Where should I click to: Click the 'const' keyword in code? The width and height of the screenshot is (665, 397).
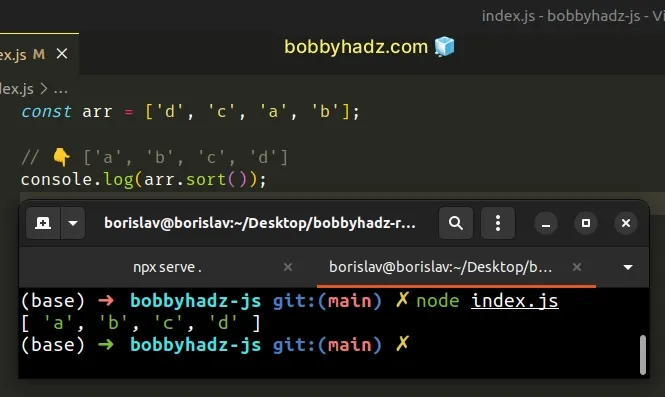(x=46, y=112)
